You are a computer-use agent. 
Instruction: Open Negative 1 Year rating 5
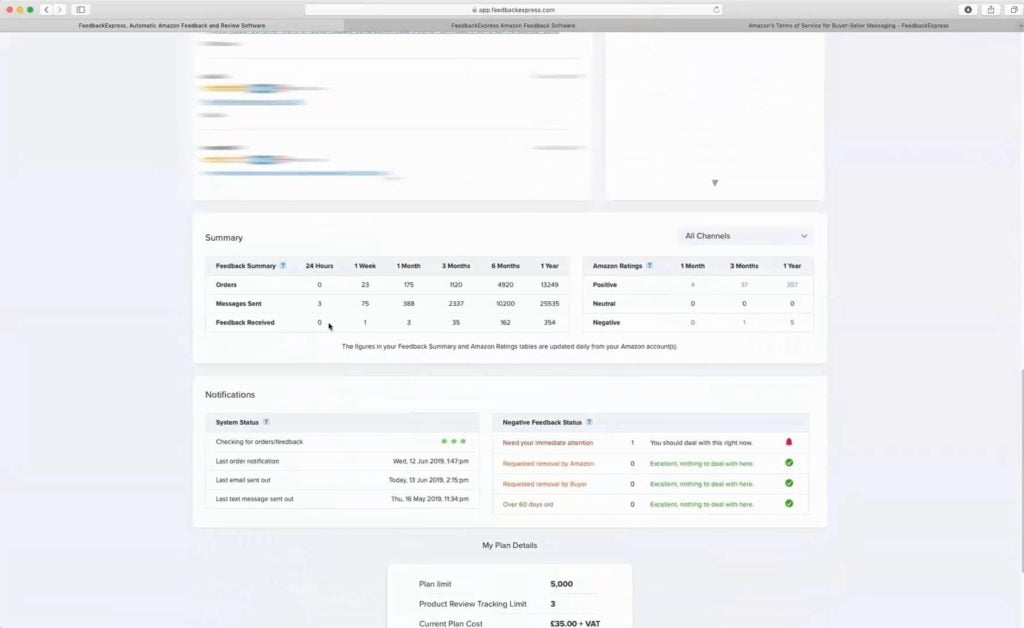pos(792,322)
